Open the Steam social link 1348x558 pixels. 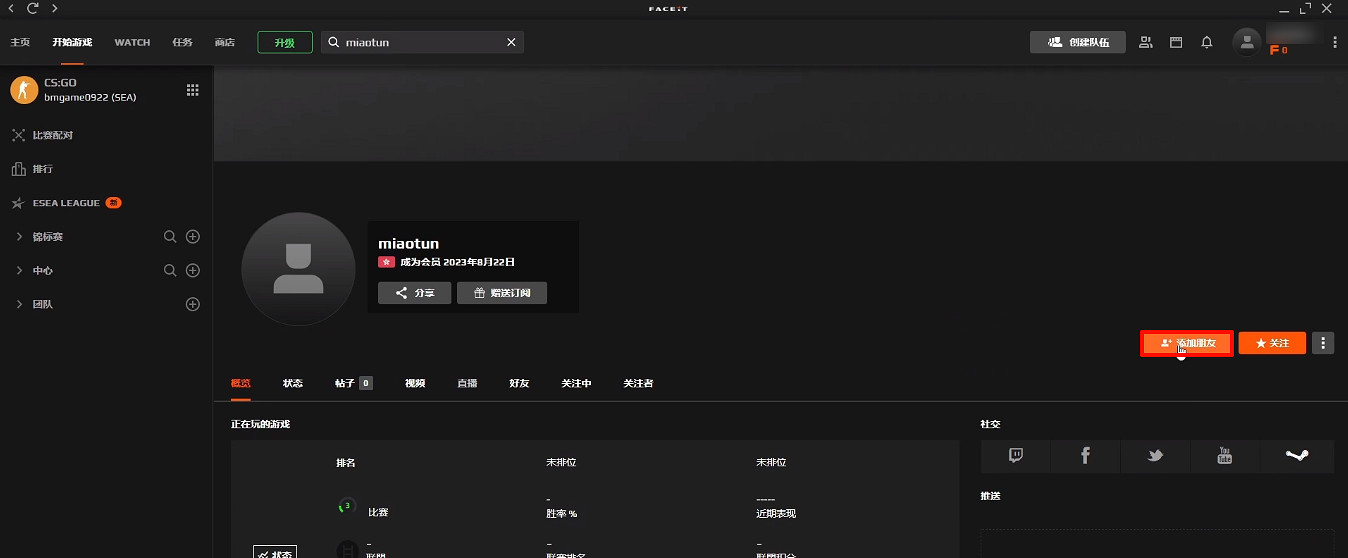pyautogui.click(x=1297, y=456)
